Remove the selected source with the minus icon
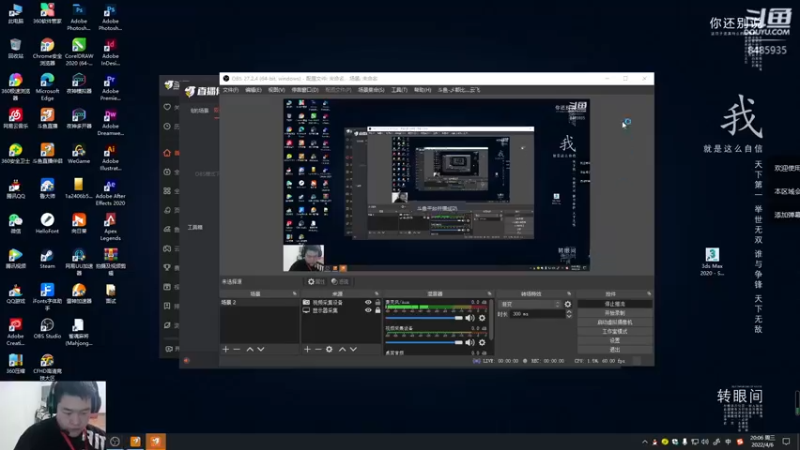The width and height of the screenshot is (800, 450). click(318, 349)
